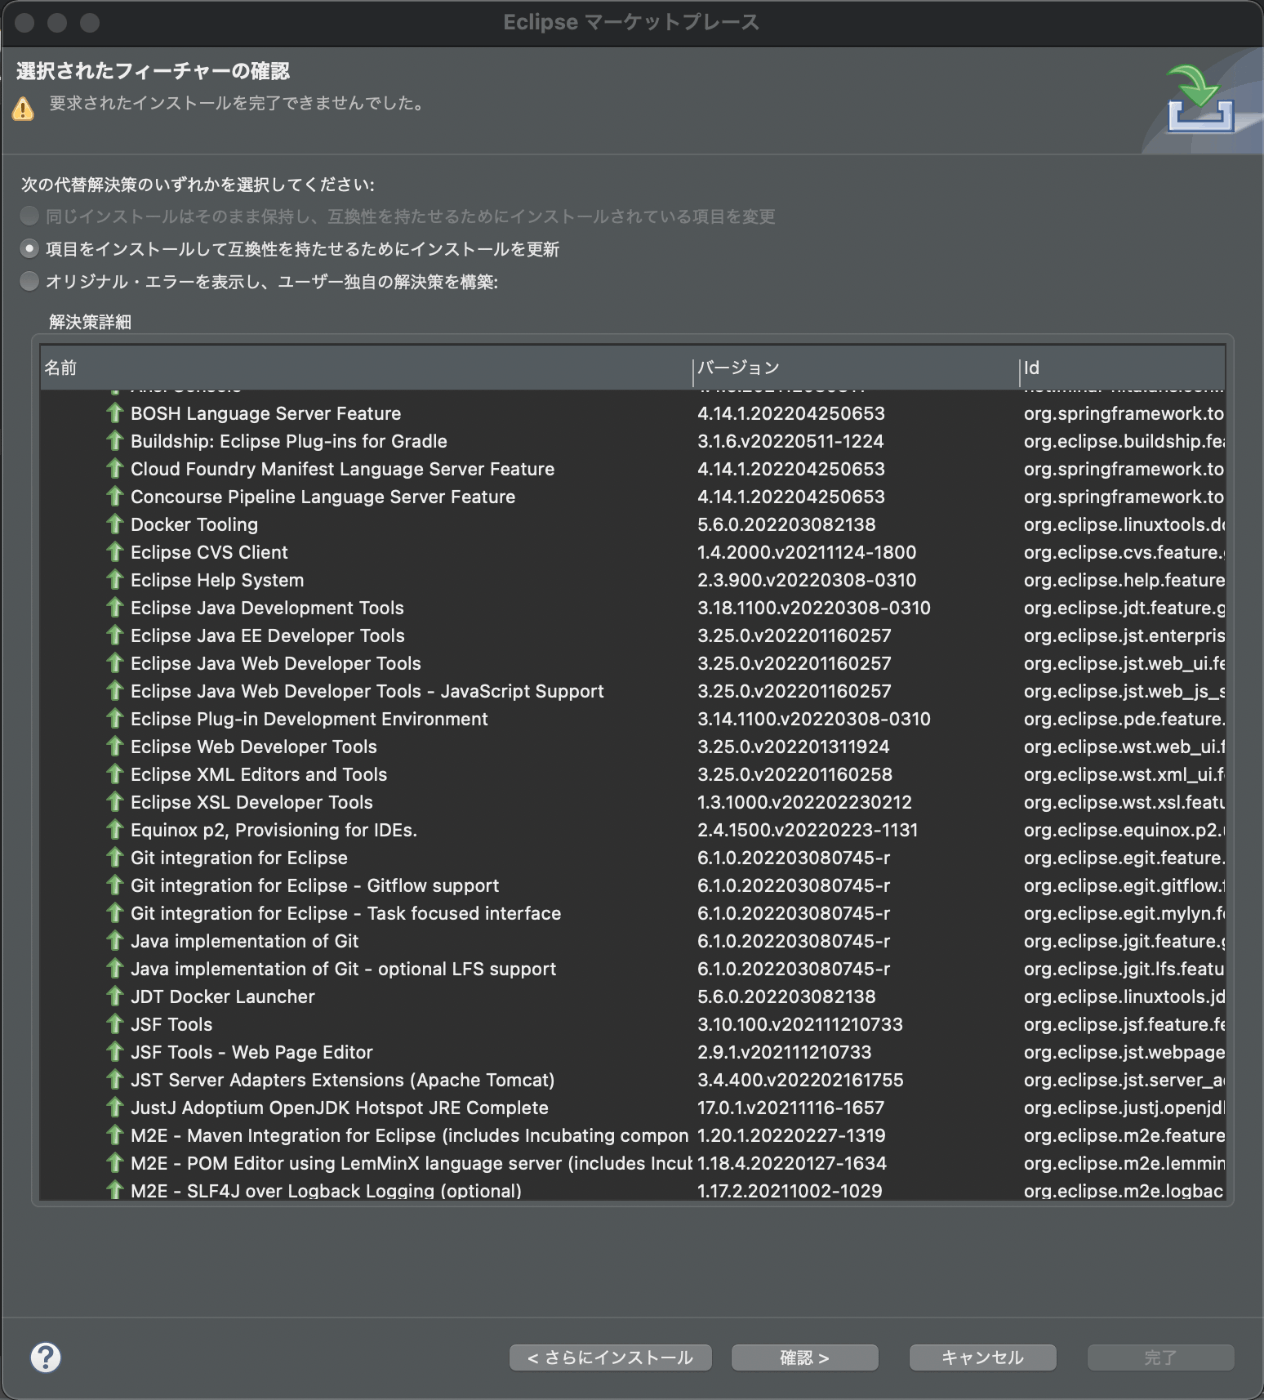Click the < さらにインストール button
Image resolution: width=1264 pixels, height=1400 pixels.
(x=610, y=1357)
